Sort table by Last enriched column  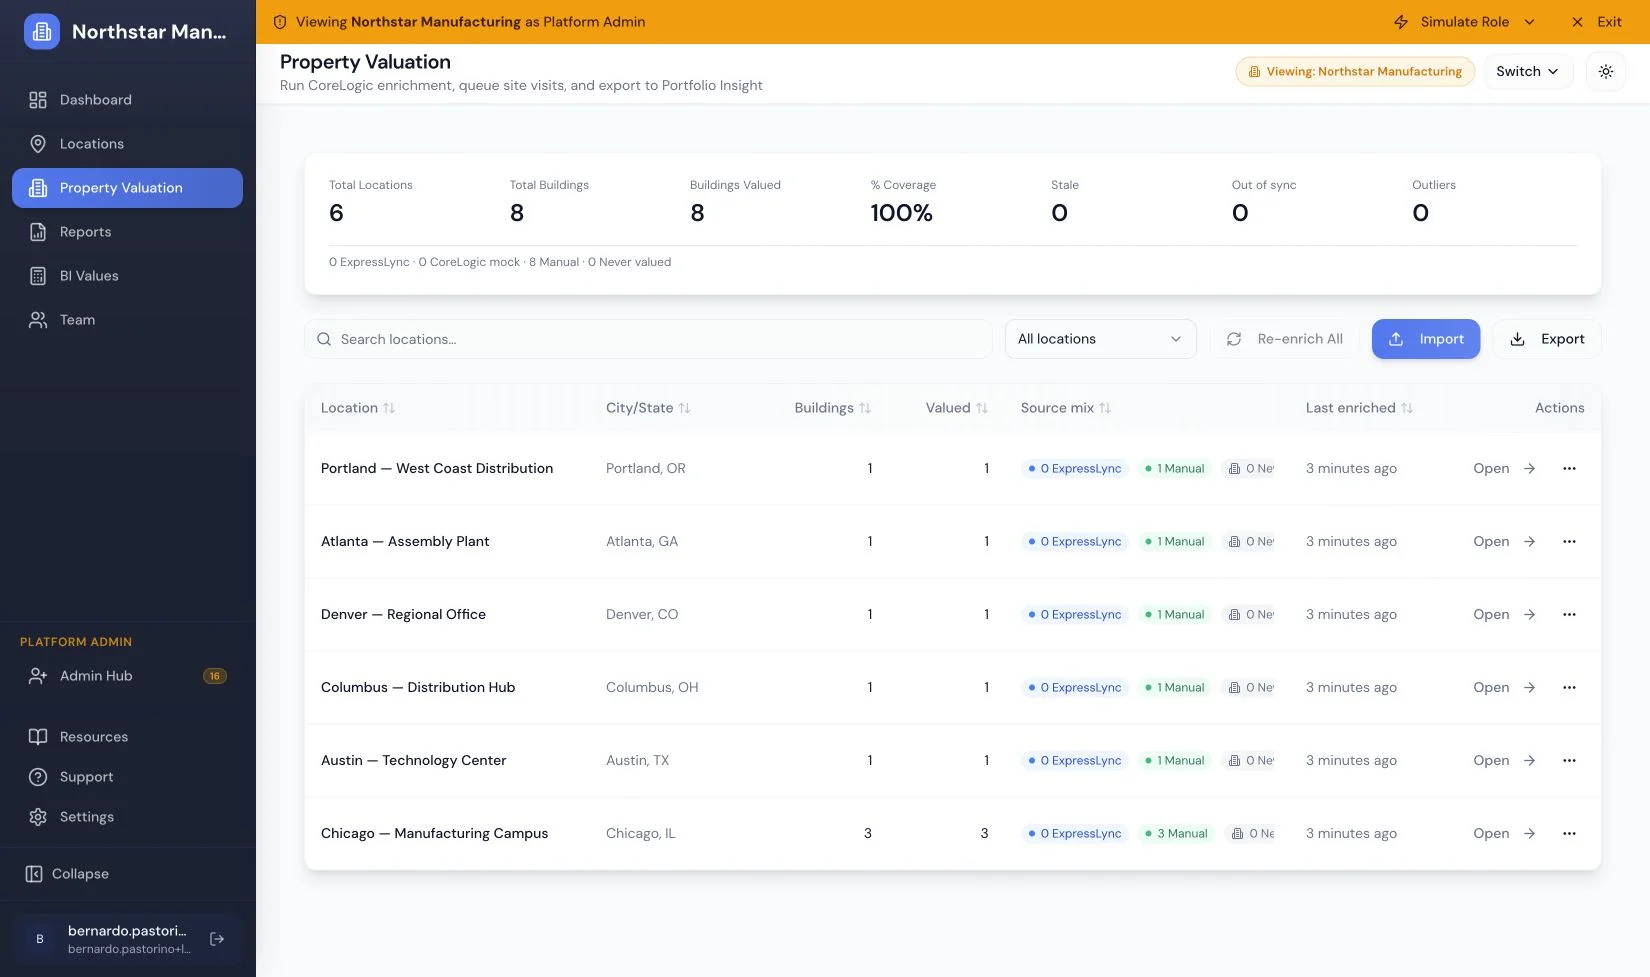click(x=1359, y=408)
